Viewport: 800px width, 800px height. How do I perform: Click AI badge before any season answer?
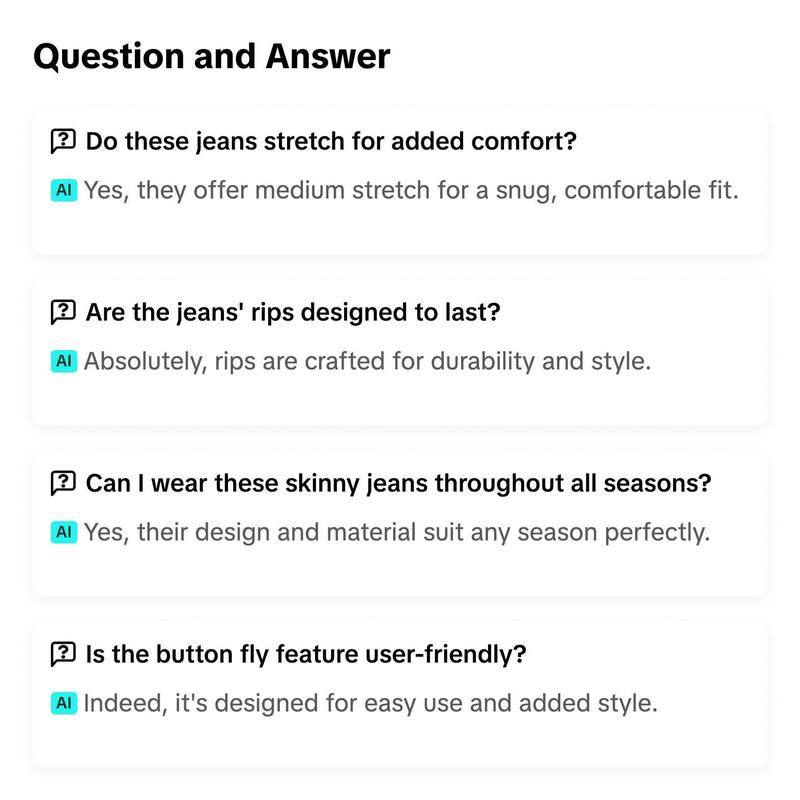pyautogui.click(x=64, y=532)
